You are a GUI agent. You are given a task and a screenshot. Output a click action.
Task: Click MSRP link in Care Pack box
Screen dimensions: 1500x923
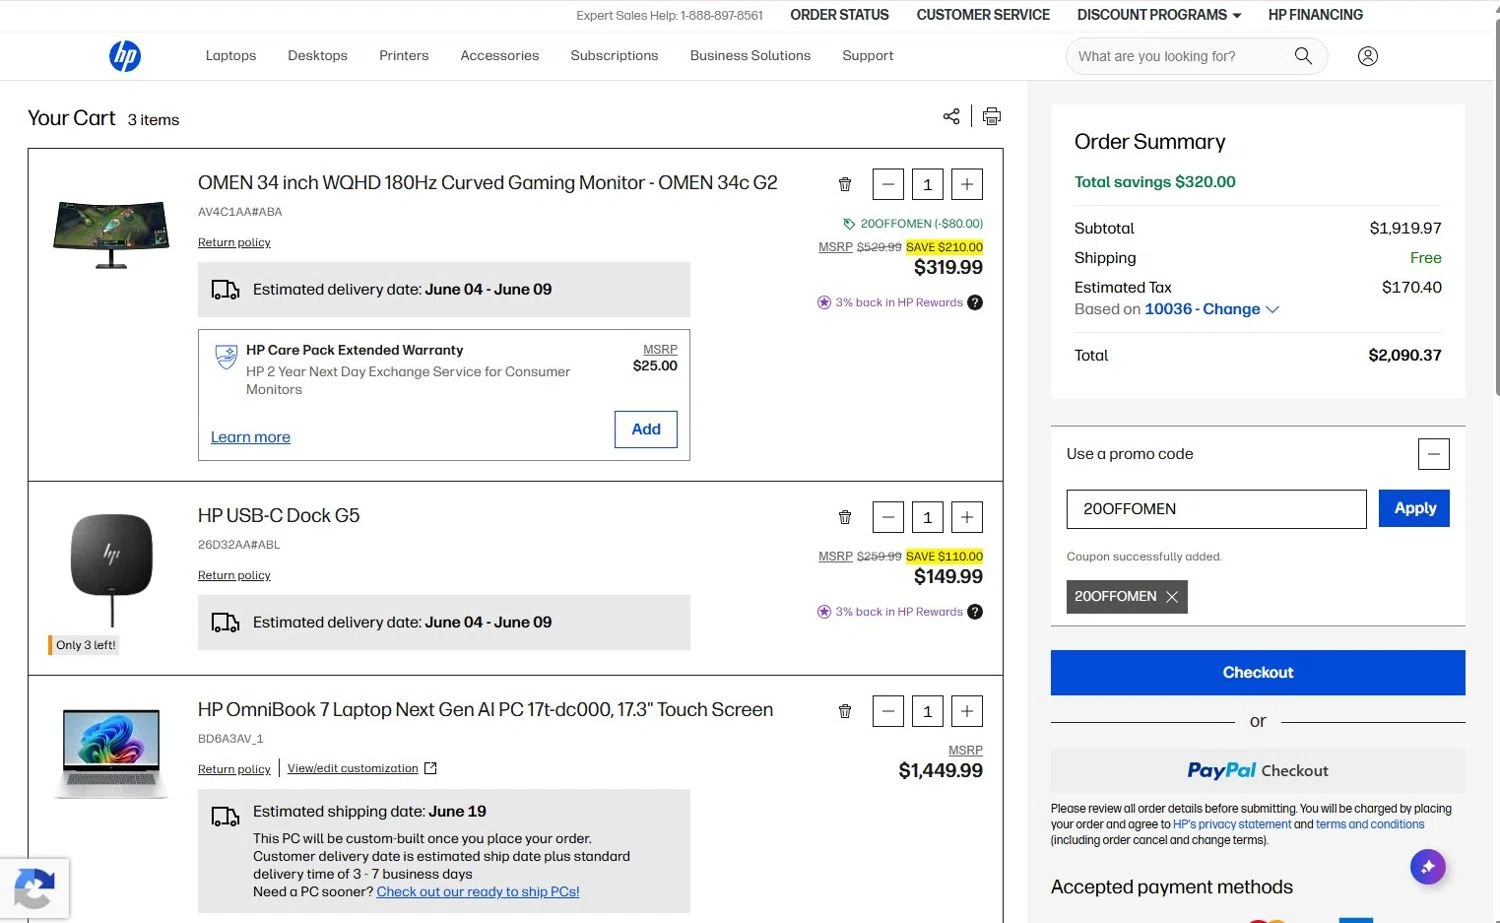pyautogui.click(x=660, y=350)
